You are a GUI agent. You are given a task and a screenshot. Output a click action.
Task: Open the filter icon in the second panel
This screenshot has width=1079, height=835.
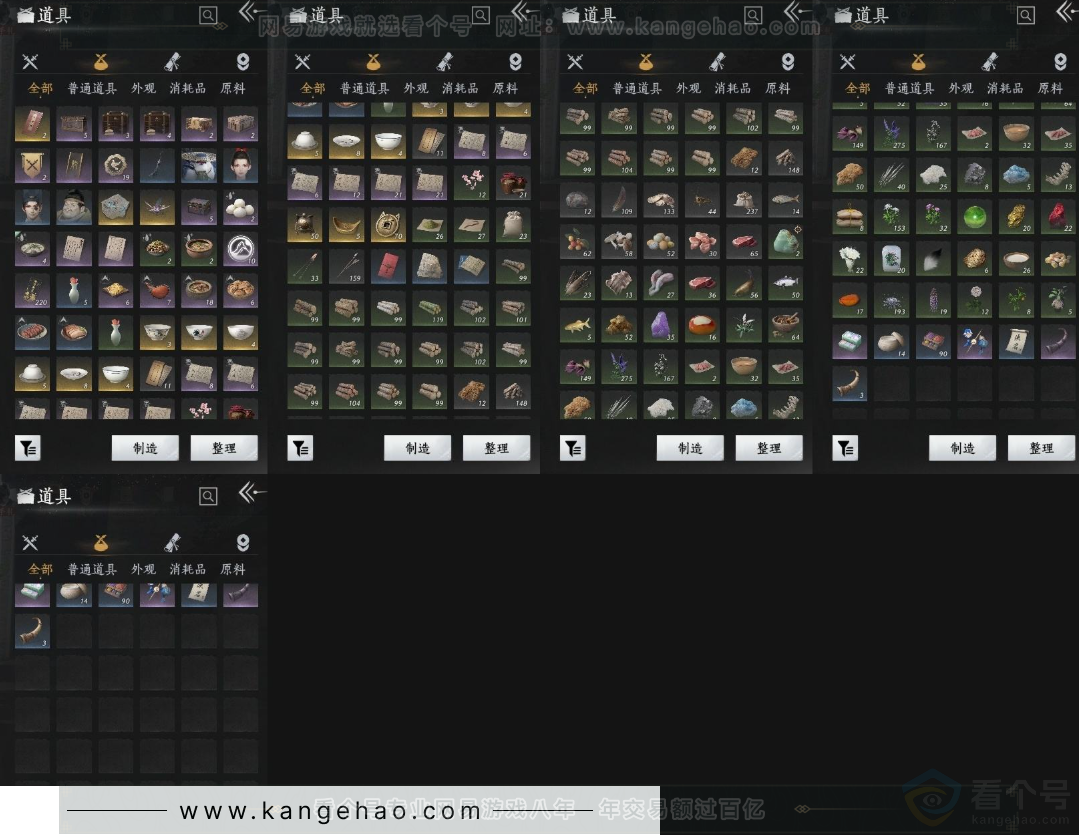click(x=300, y=448)
